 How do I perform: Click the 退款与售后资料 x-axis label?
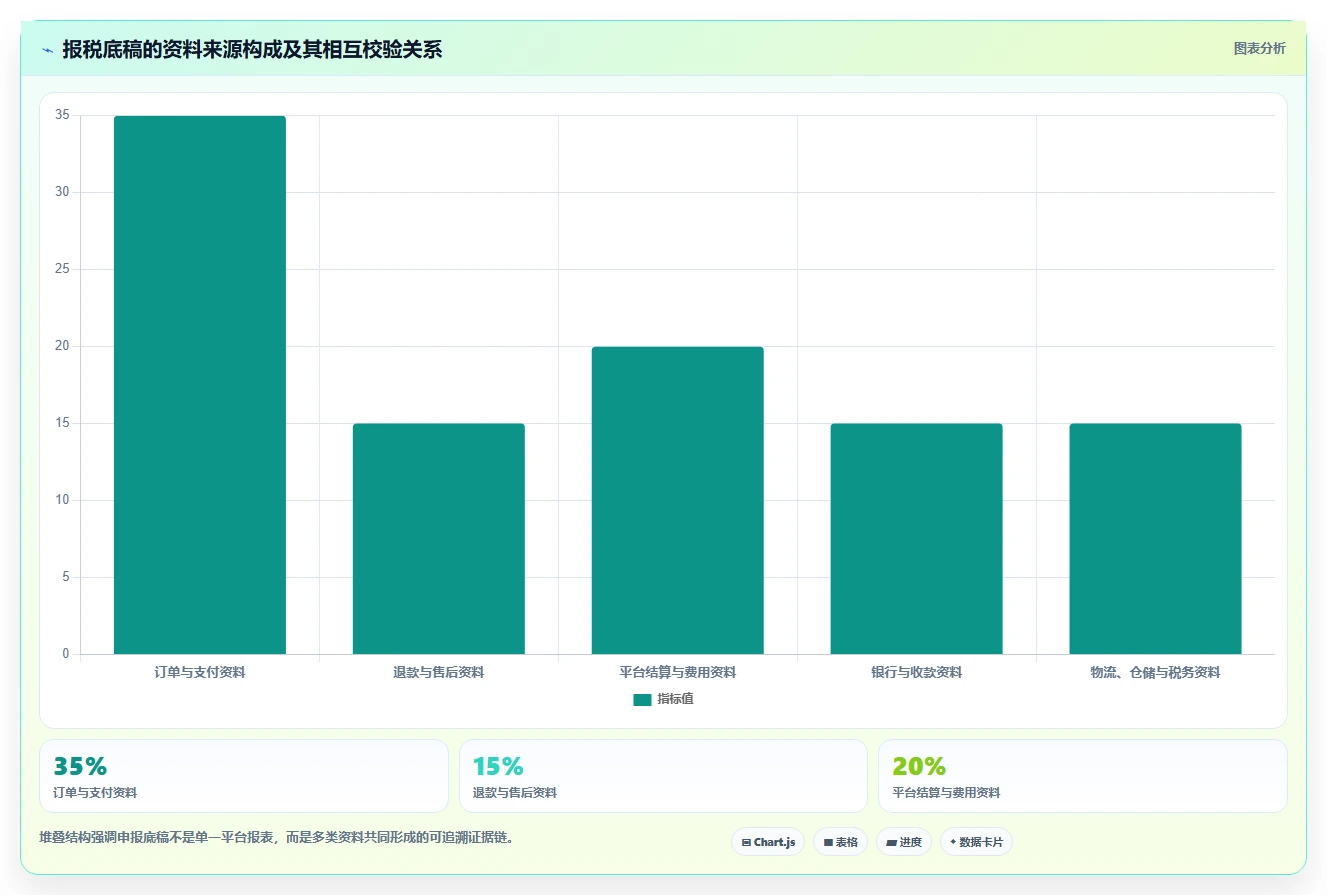pos(439,673)
